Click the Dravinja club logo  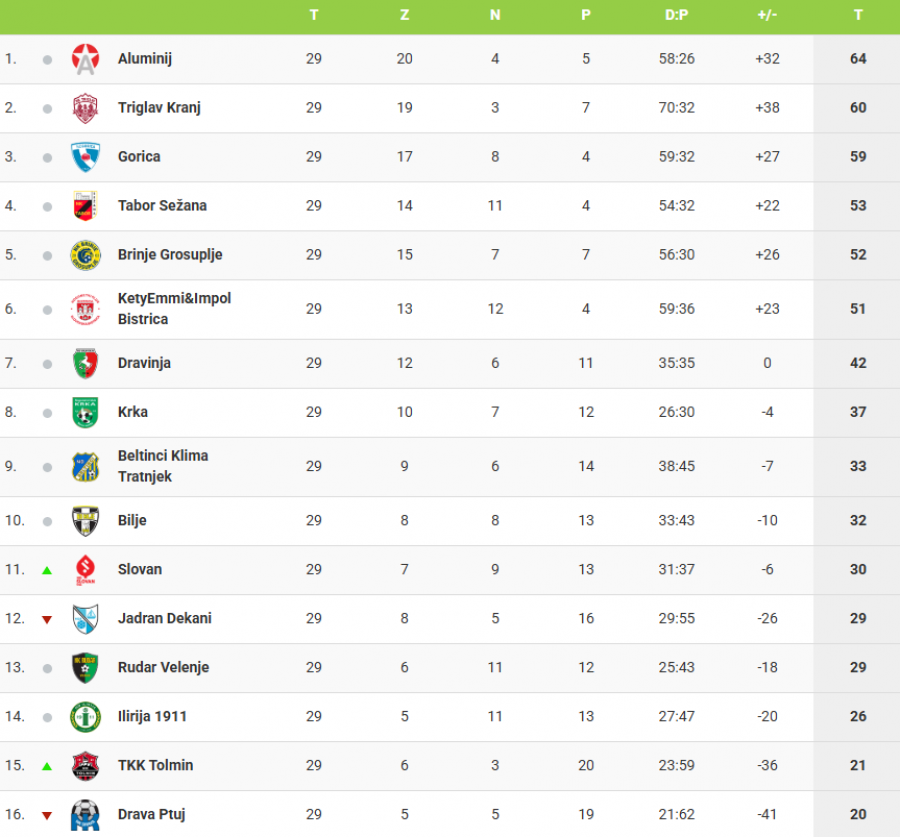86,363
